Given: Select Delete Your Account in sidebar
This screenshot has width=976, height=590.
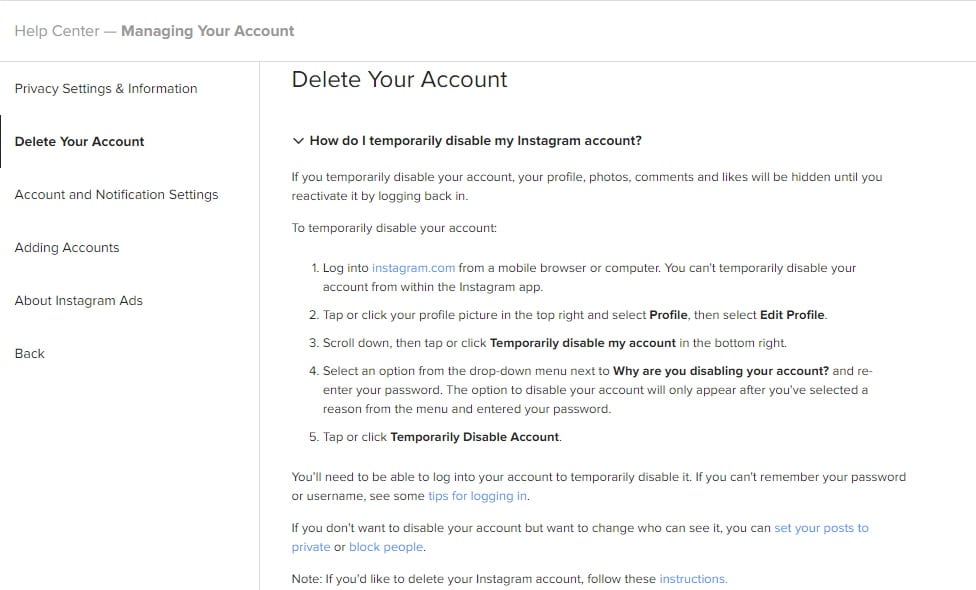Looking at the screenshot, I should click(x=80, y=141).
